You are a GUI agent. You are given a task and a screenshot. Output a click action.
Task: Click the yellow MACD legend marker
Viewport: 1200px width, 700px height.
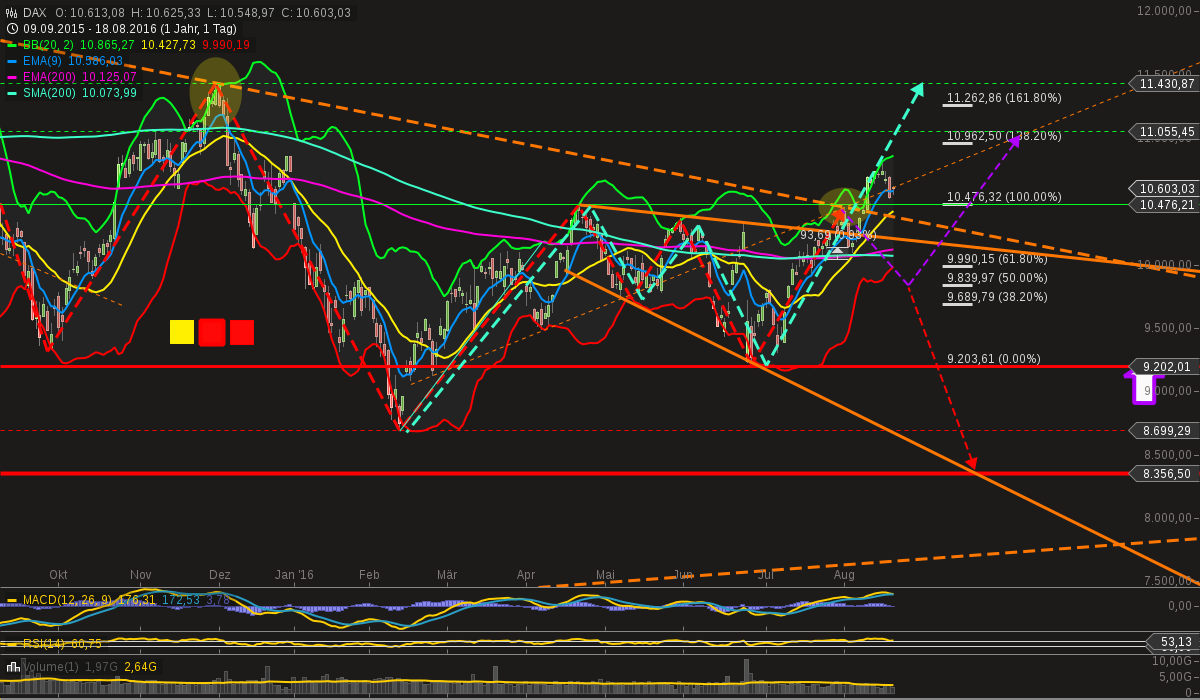[x=12, y=600]
